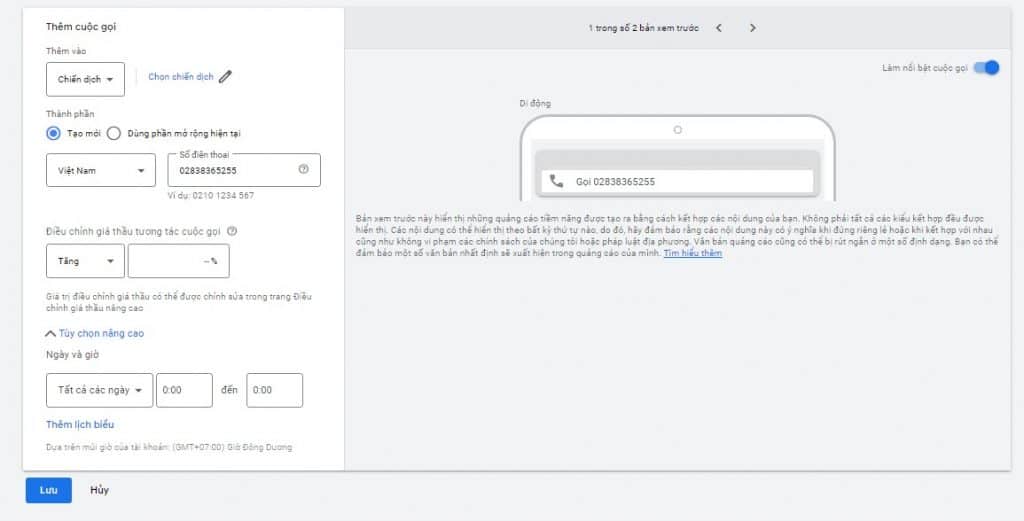Viewport: 1024px width, 521px height.
Task: Click the Hủy button
Action: [x=100, y=490]
